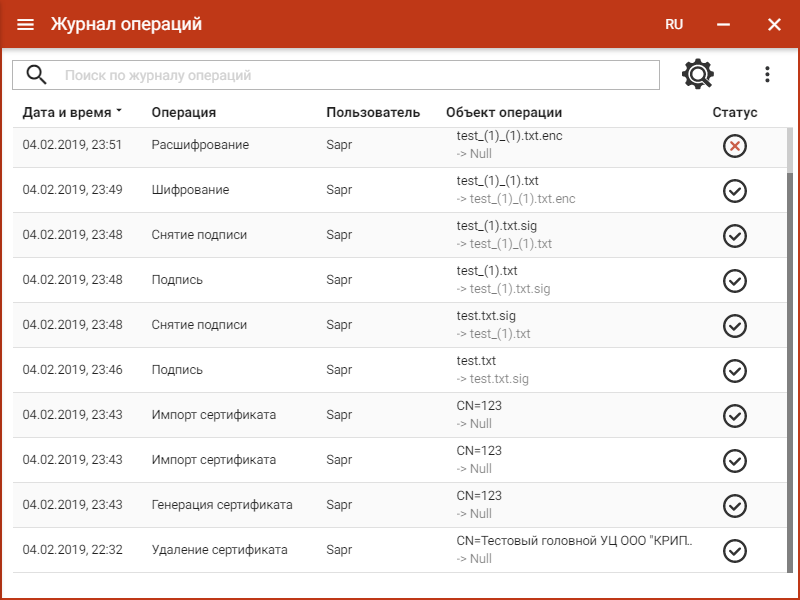Screen dimensions: 800x600
Task: Click the success status icon for Шифрование
Action: 735,191
